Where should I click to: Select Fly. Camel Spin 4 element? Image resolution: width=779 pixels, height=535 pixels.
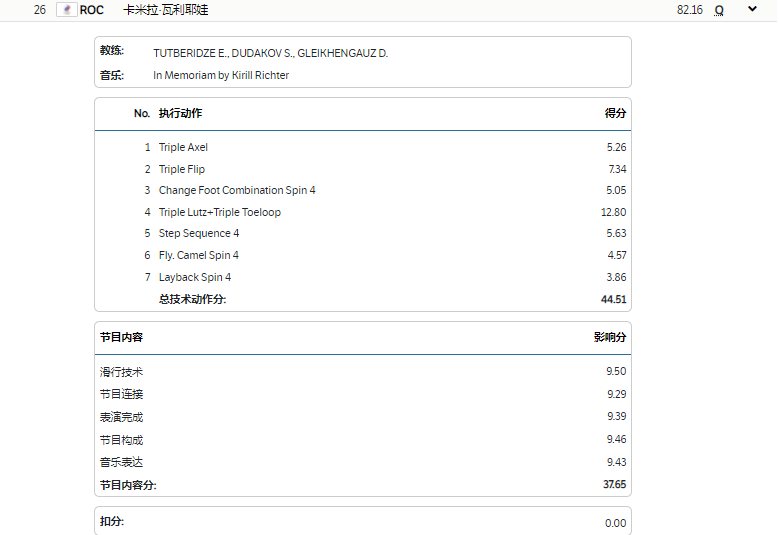[199, 255]
